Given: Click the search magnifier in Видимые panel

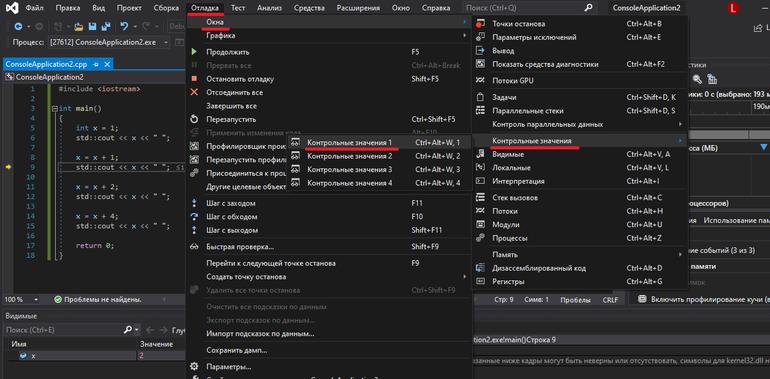Looking at the screenshot, I should 128,330.
